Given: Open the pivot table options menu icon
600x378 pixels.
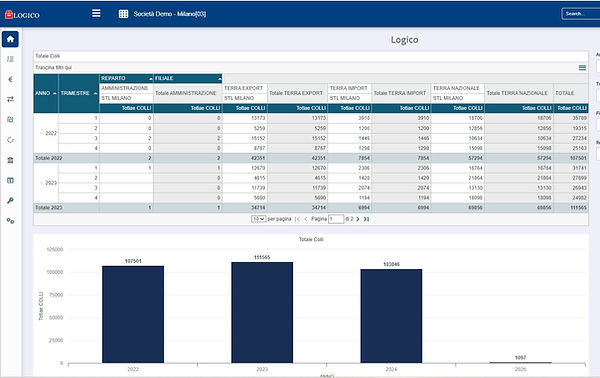Looking at the screenshot, I should (582, 68).
